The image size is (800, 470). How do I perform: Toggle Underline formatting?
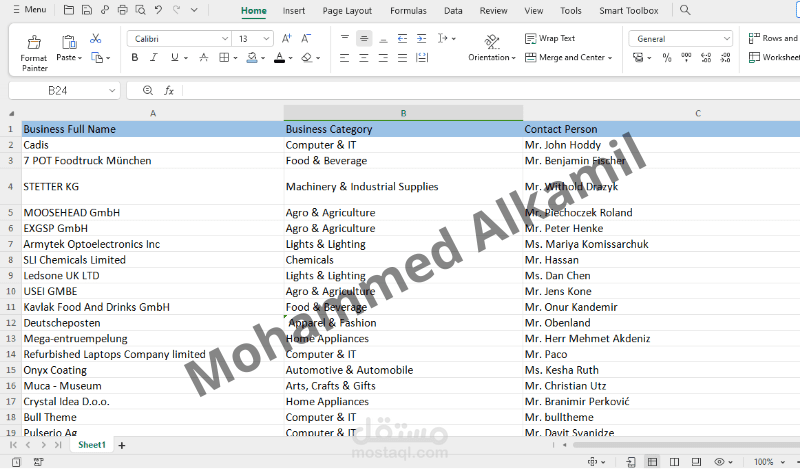174,58
